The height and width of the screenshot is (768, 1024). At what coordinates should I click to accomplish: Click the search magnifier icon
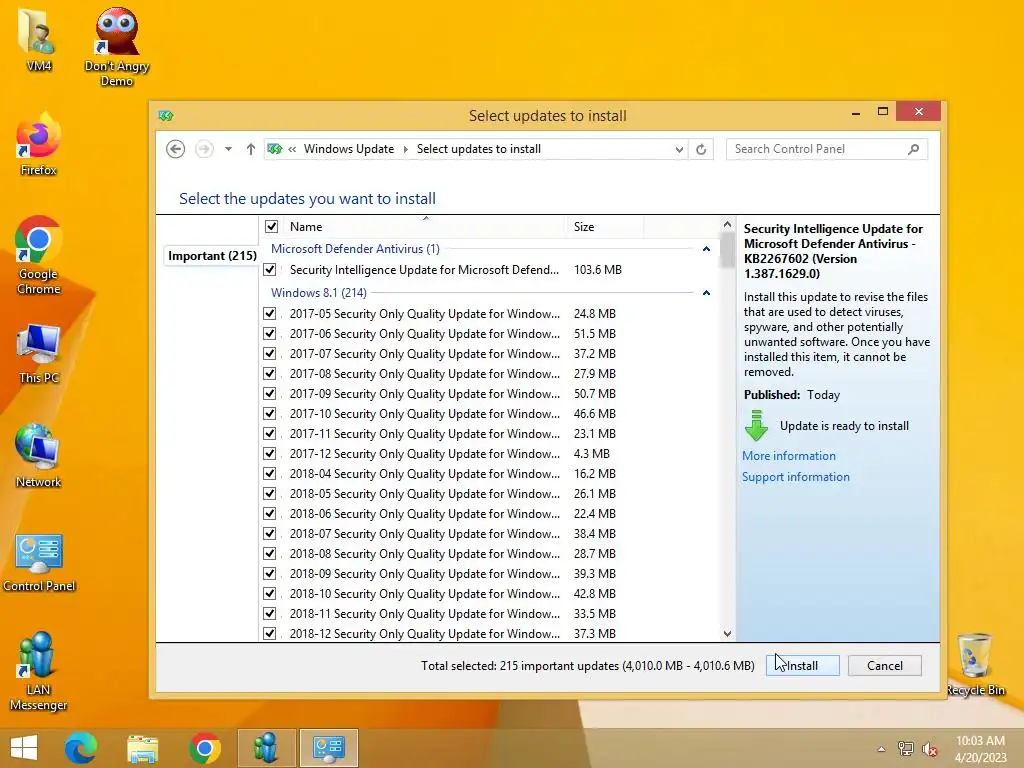coord(914,149)
